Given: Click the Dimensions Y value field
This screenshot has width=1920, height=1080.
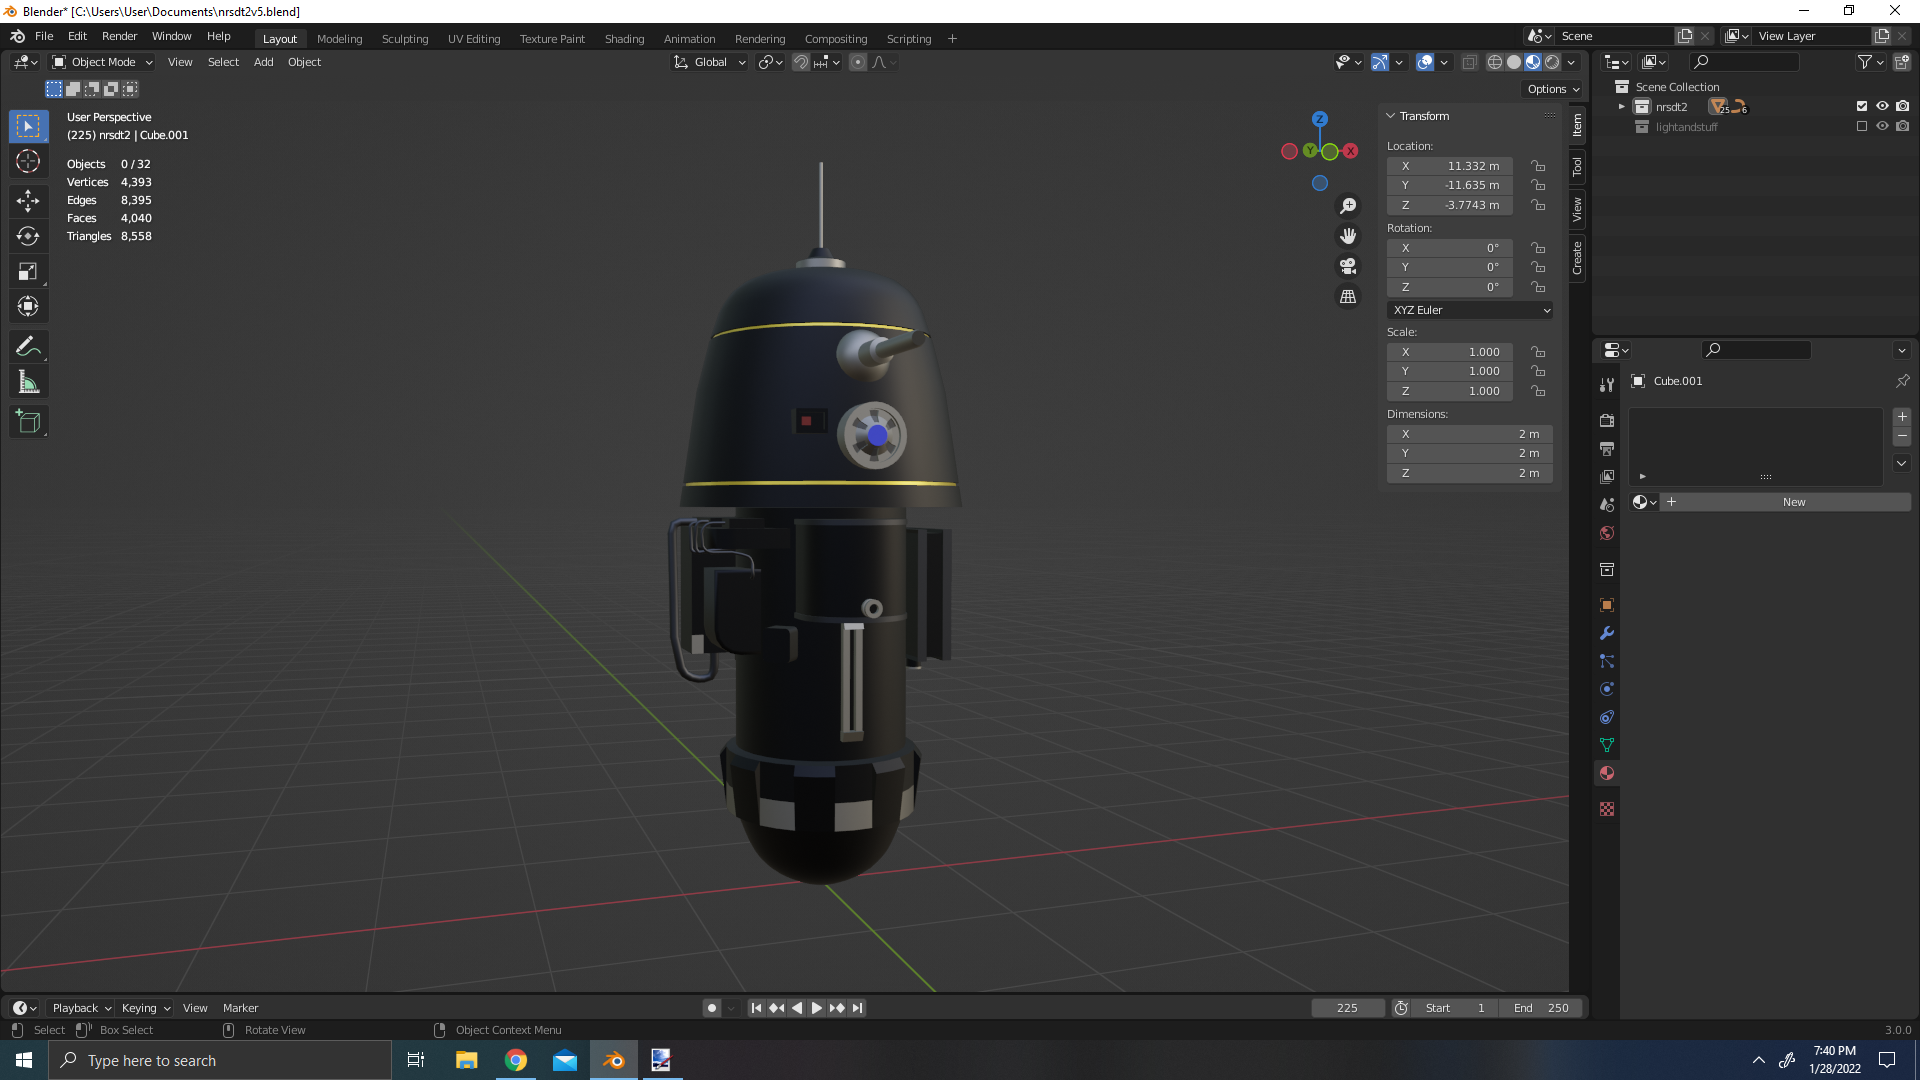Looking at the screenshot, I should (x=1470, y=453).
